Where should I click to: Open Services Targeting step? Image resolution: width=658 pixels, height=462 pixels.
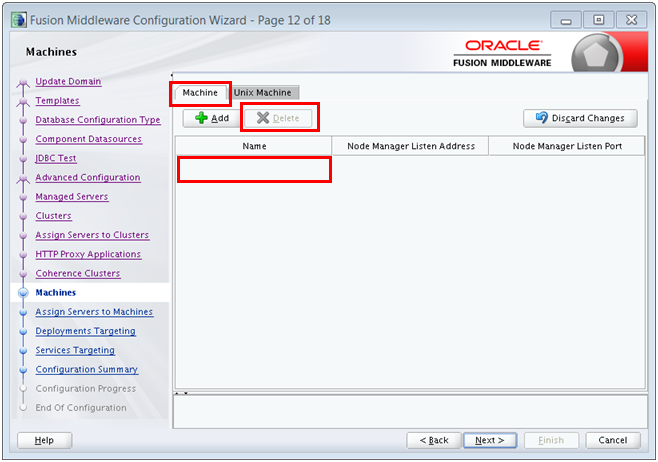click(75, 350)
